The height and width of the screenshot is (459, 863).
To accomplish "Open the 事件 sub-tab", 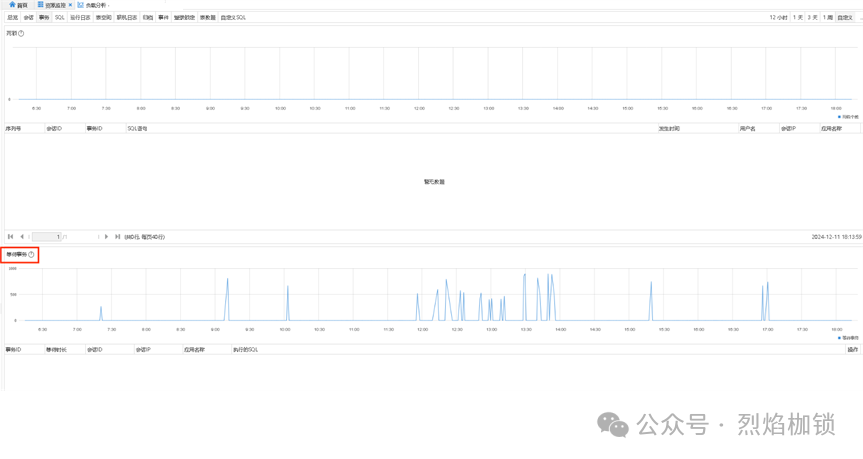I will tap(163, 18).
